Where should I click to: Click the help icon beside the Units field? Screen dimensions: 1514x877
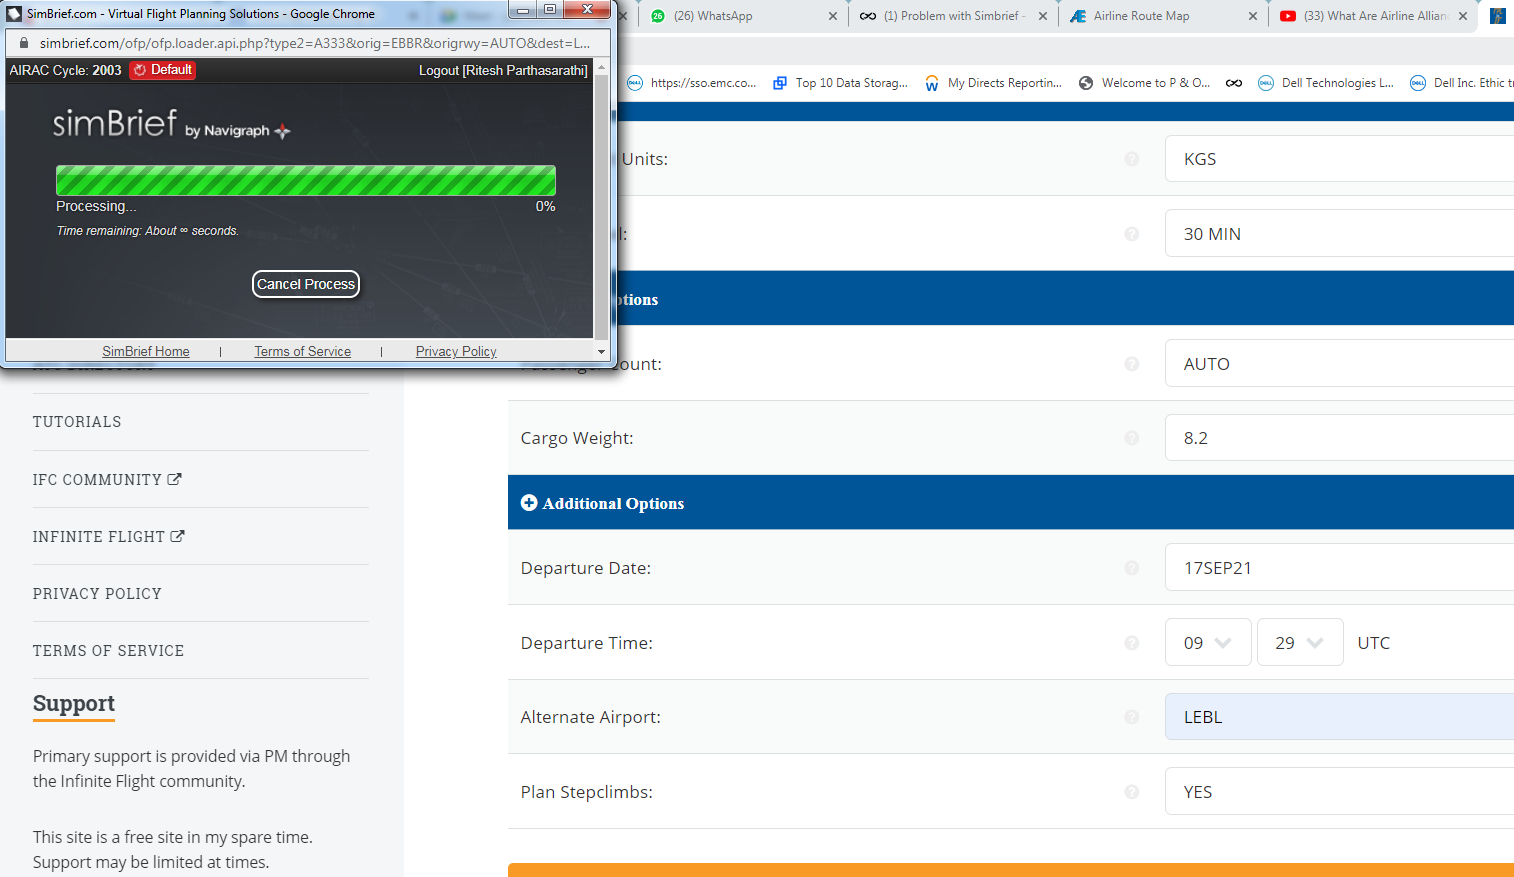coord(1132,159)
